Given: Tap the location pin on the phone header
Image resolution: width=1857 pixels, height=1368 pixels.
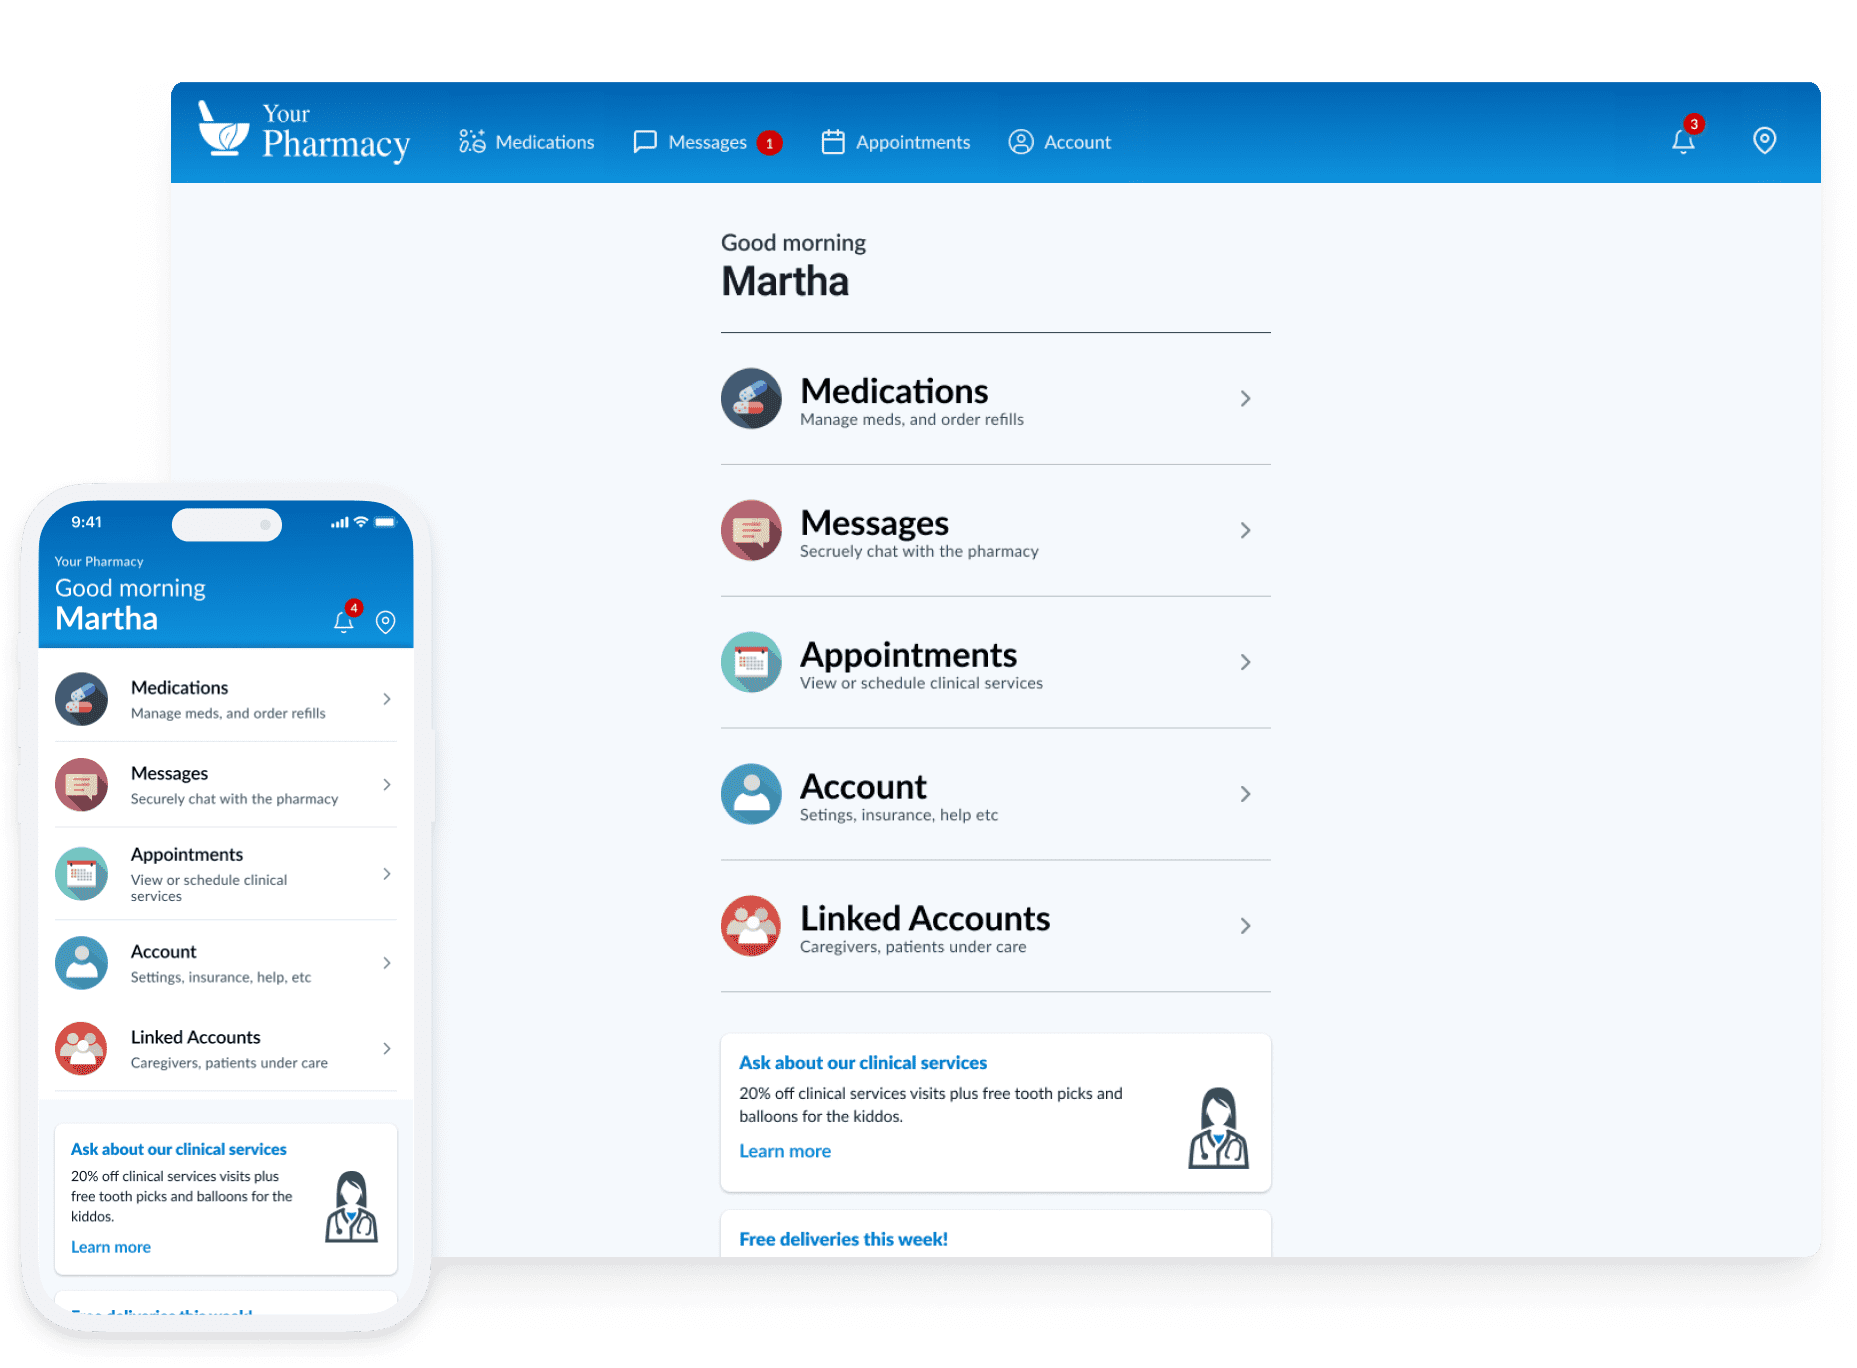Looking at the screenshot, I should click(x=385, y=622).
